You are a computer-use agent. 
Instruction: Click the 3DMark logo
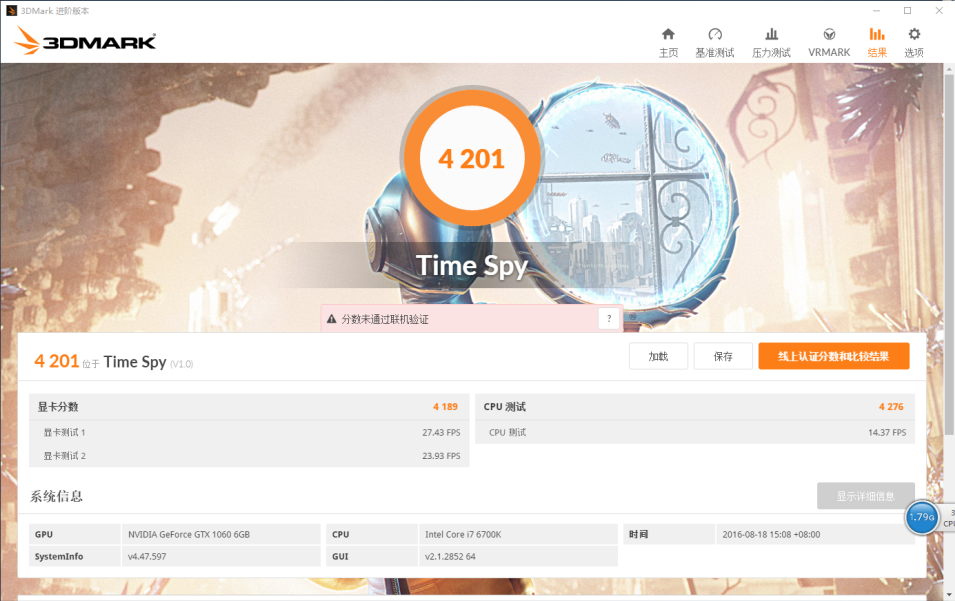click(85, 40)
